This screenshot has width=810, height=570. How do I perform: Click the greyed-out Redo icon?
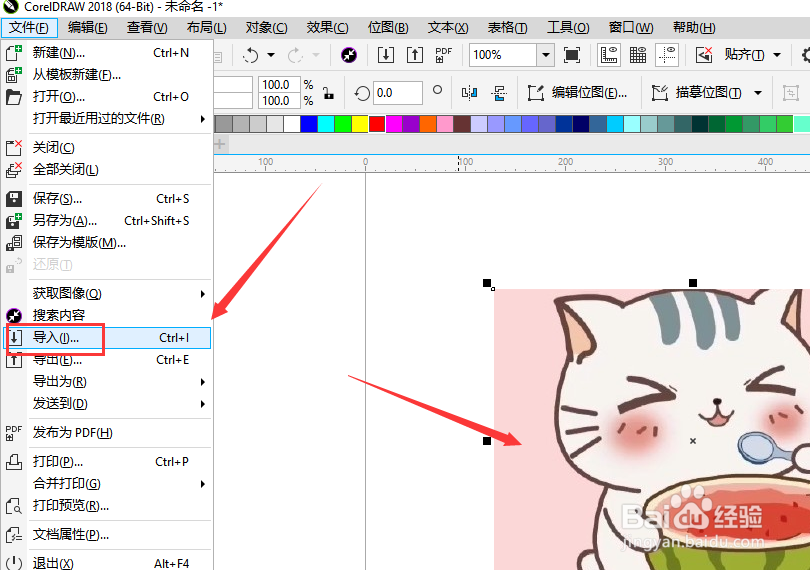point(295,55)
